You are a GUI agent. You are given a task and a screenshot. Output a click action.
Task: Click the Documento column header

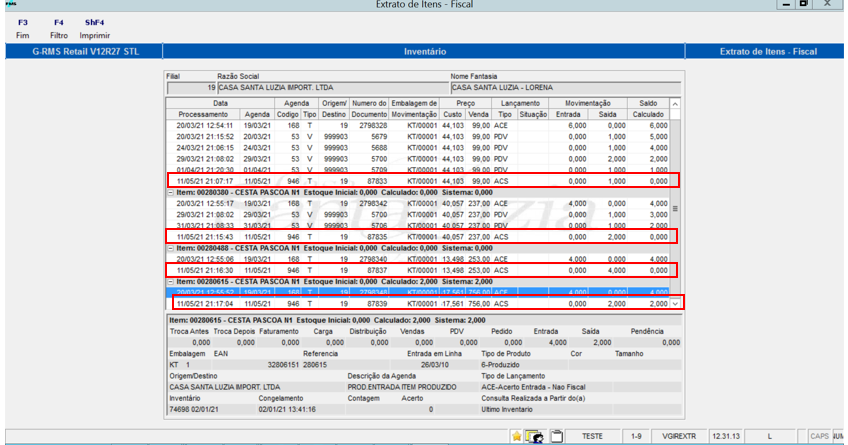pos(369,115)
